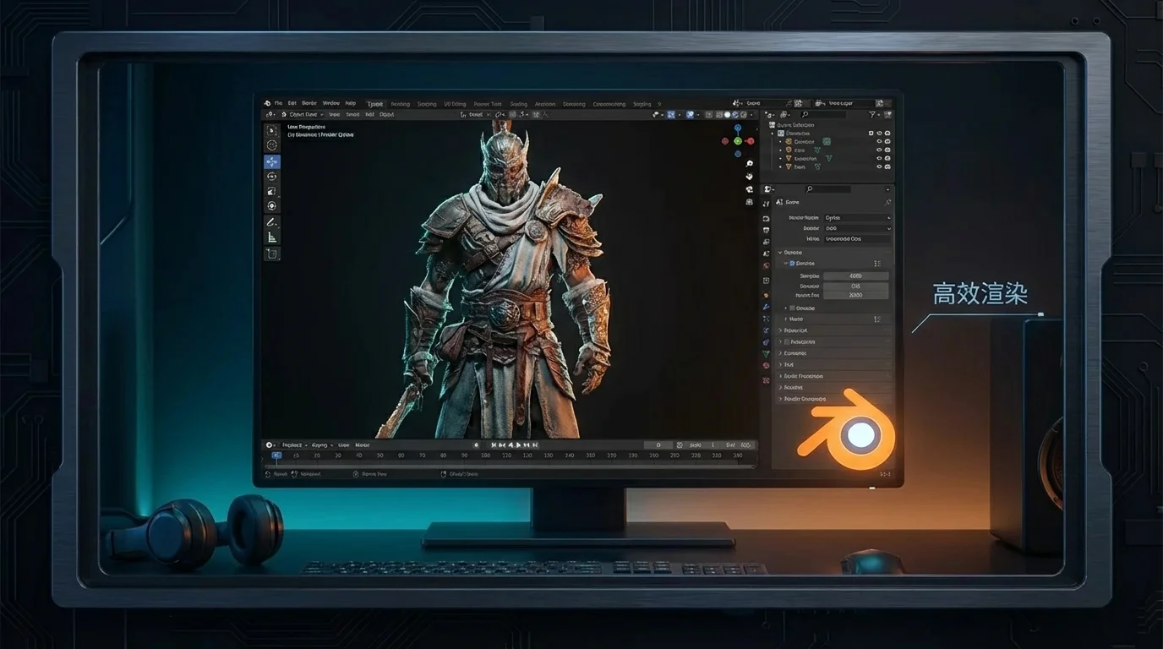Viewport: 1163px width, 649px height.
Task: Open the Edit menu
Action: point(292,103)
